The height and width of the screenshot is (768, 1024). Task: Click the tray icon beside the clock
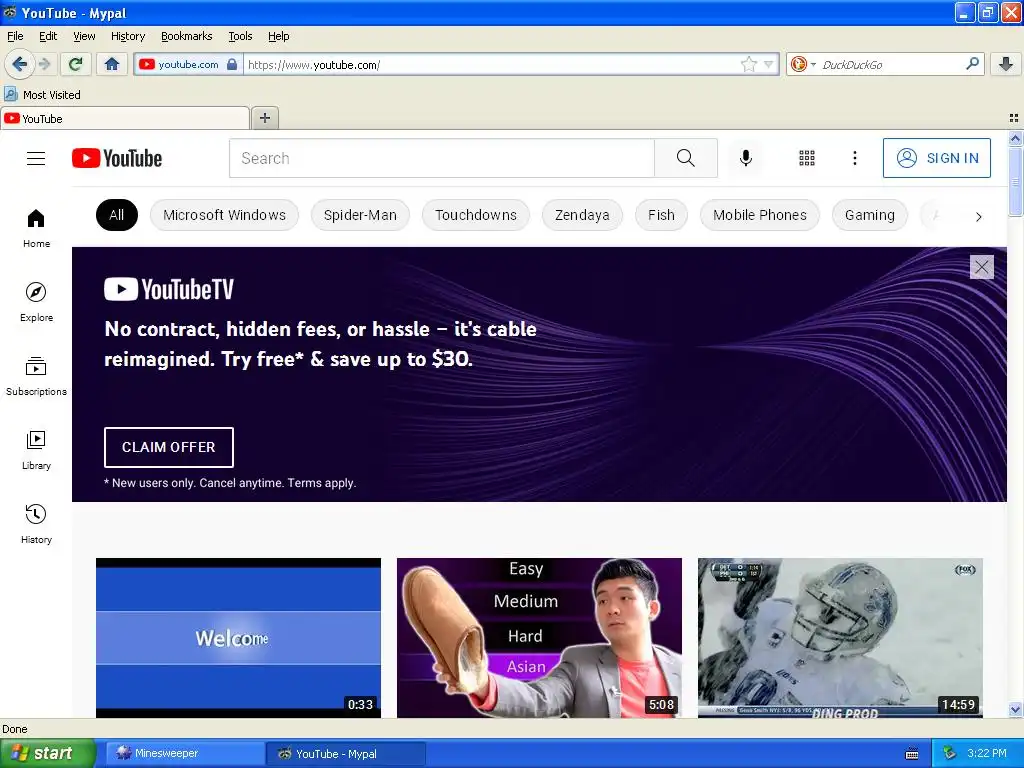(949, 754)
